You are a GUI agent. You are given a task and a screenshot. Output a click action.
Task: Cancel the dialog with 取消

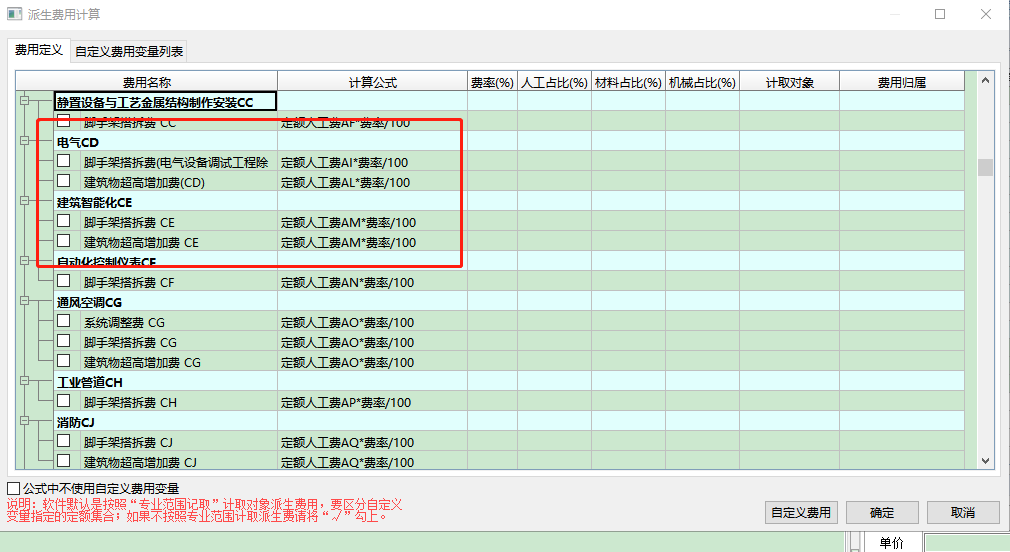pos(963,513)
